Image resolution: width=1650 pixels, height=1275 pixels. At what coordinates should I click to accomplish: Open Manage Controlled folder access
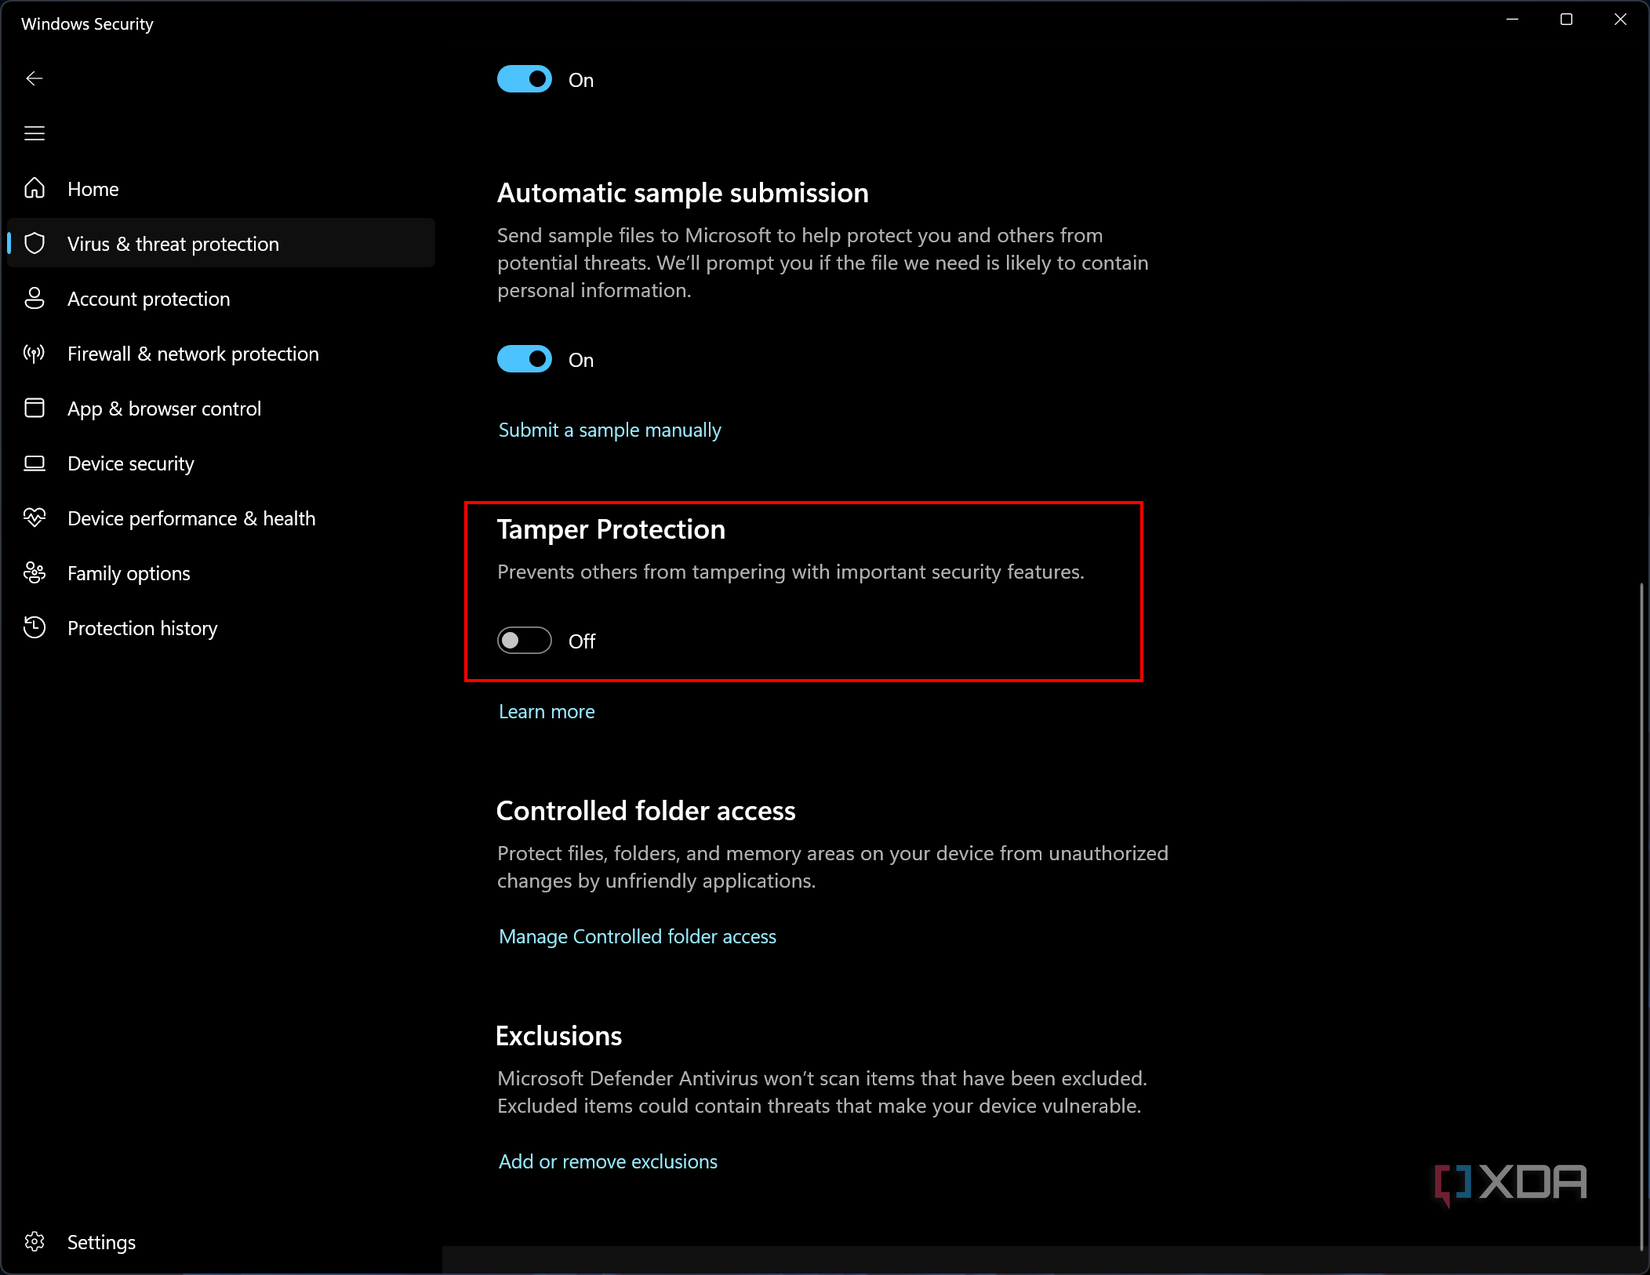click(x=637, y=936)
